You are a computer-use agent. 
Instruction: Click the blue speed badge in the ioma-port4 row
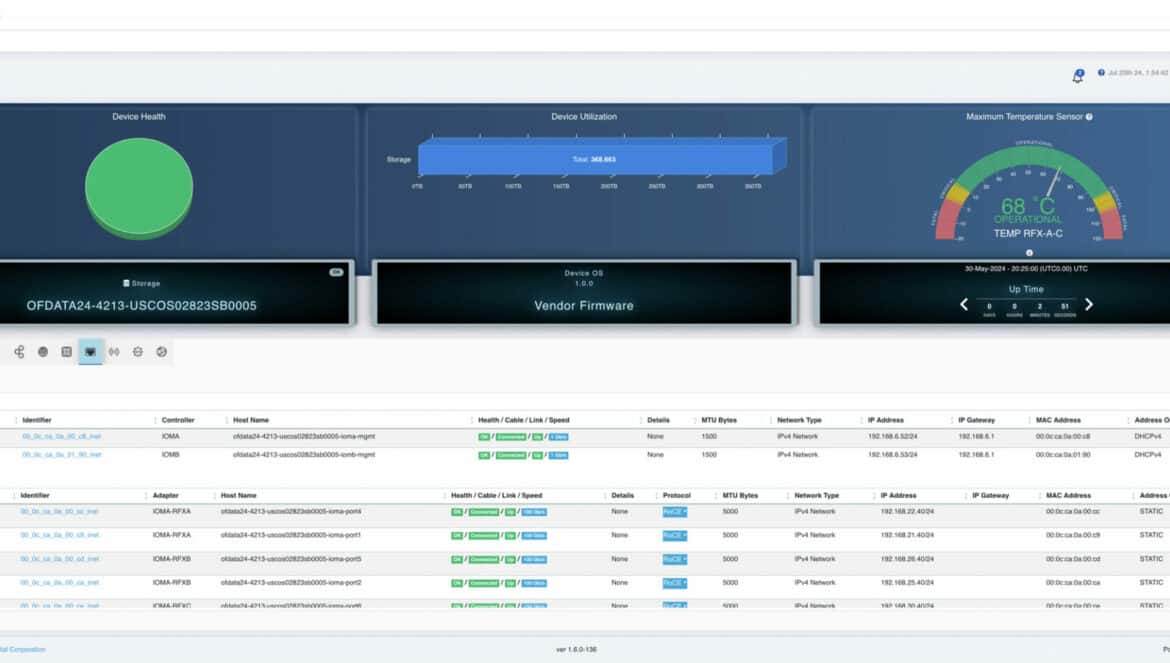534,512
